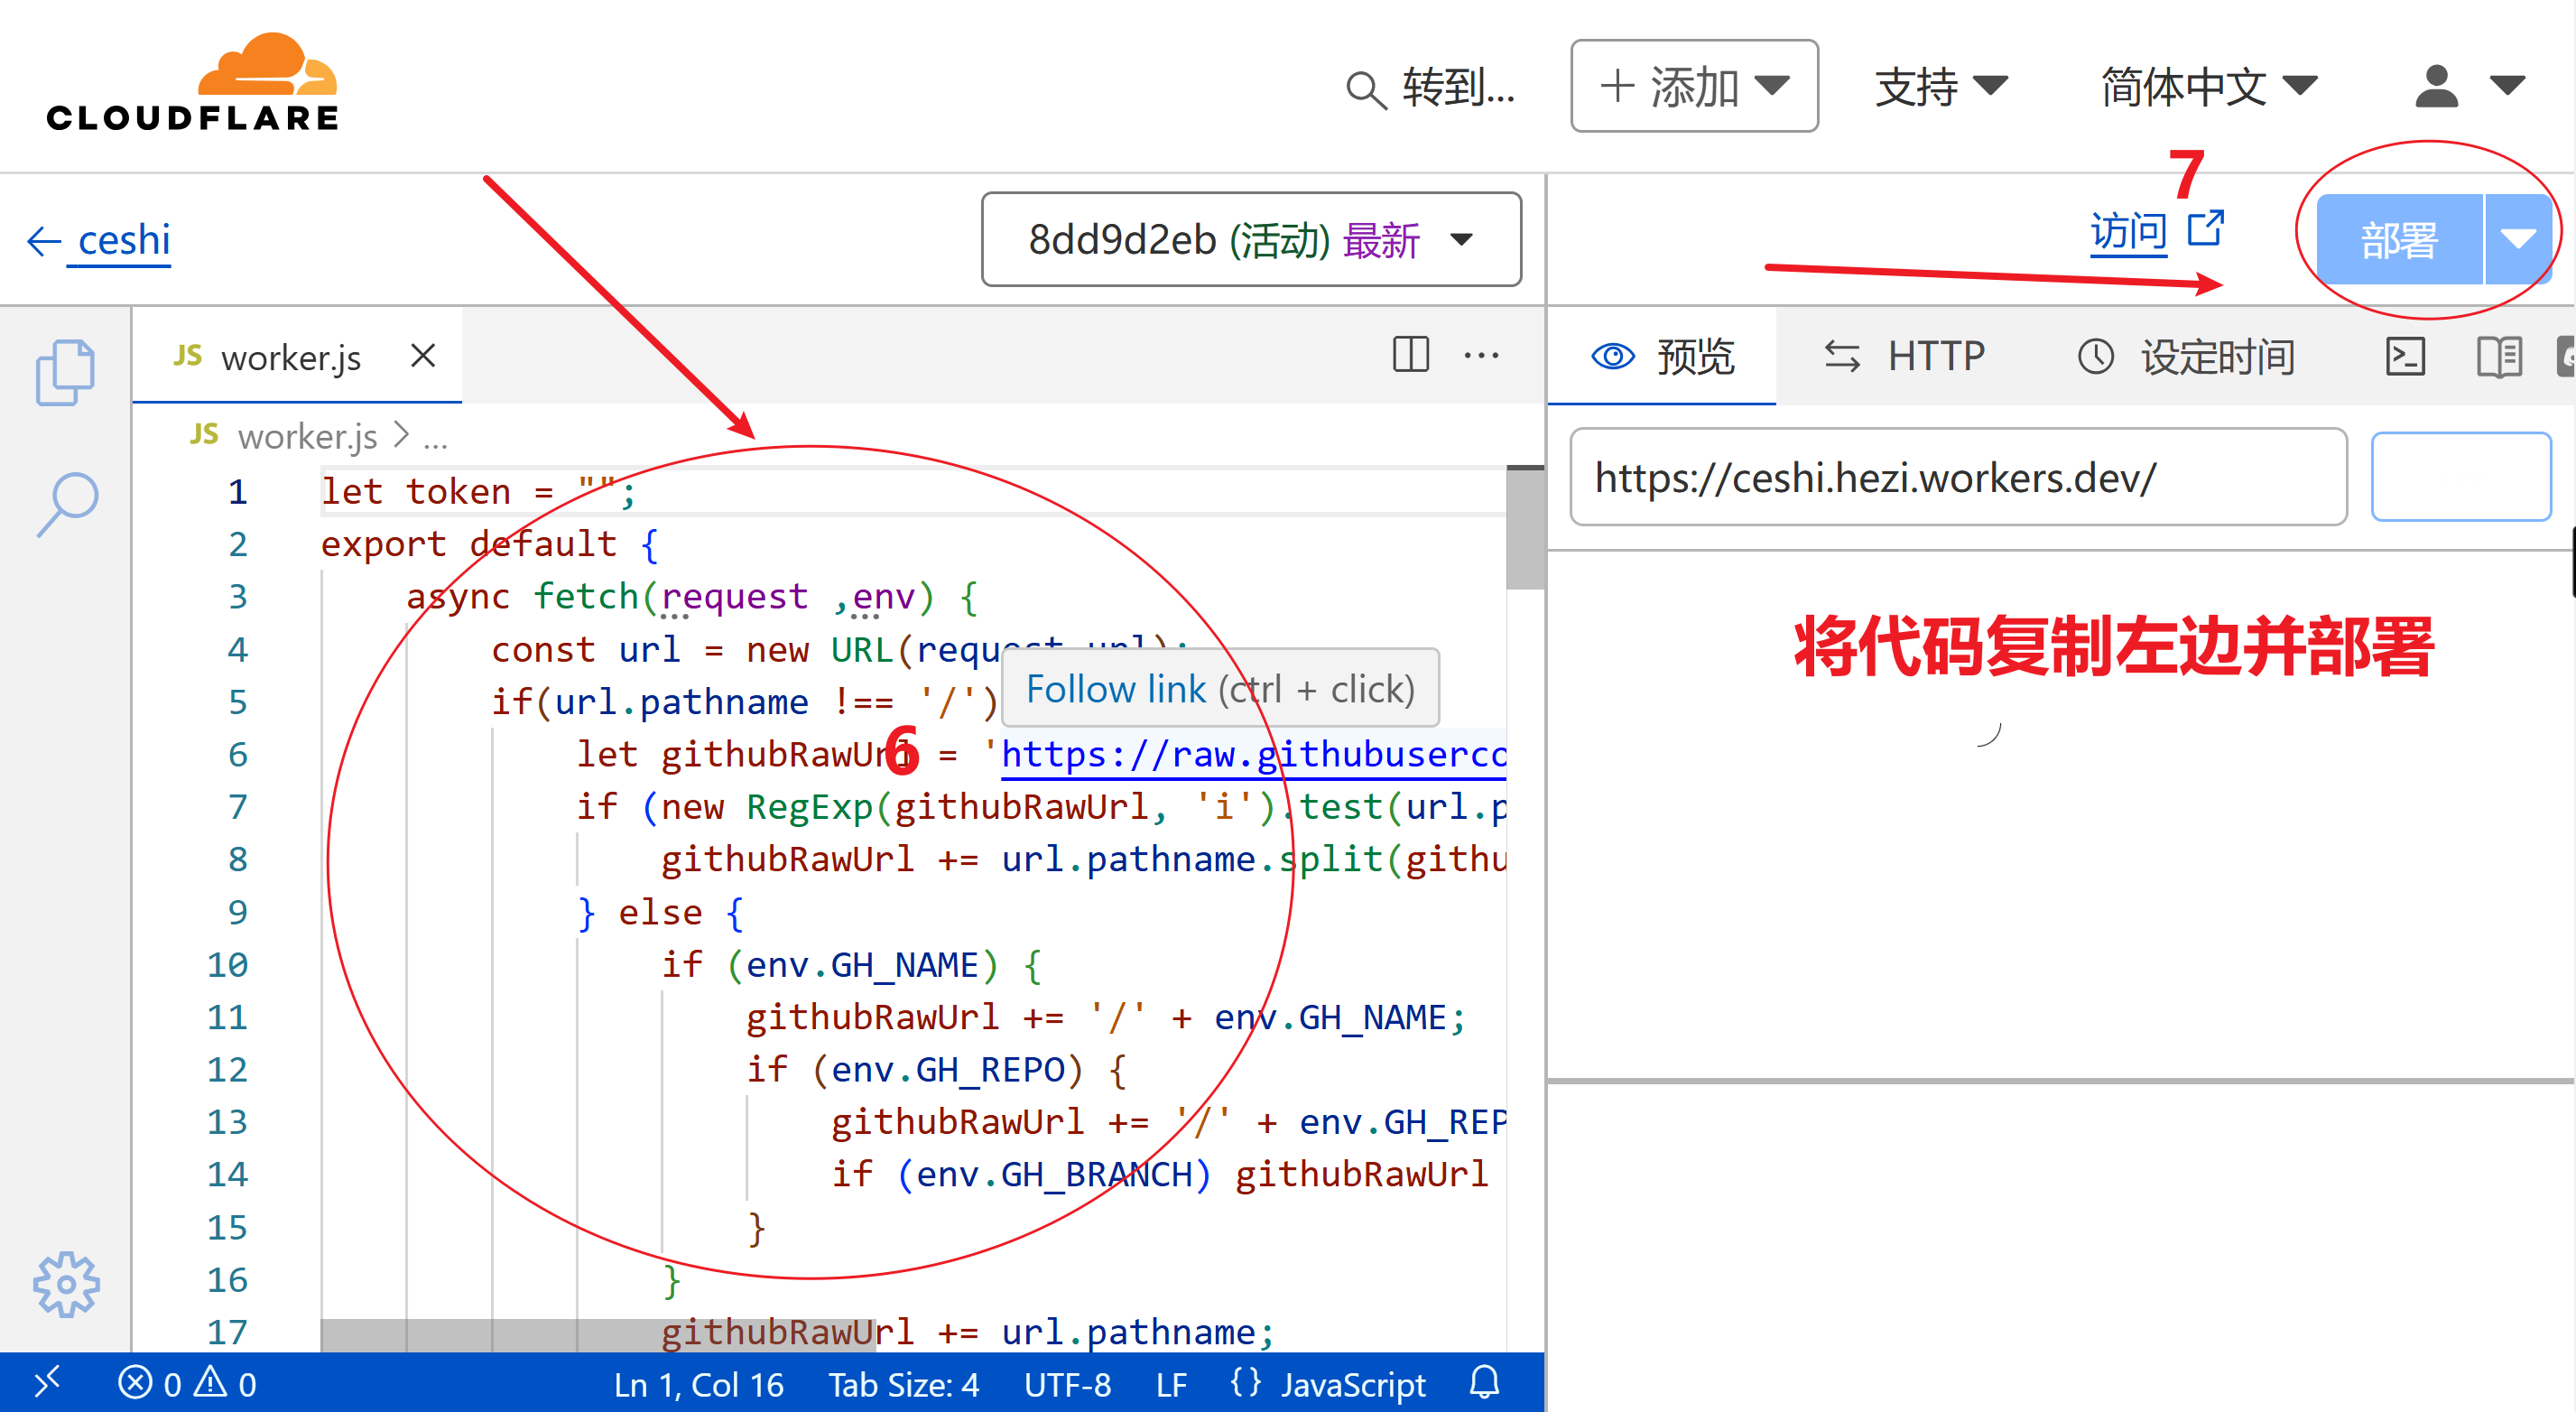Click LF line ending indicator
This screenshot has width=2576, height=1412.
[x=1171, y=1385]
